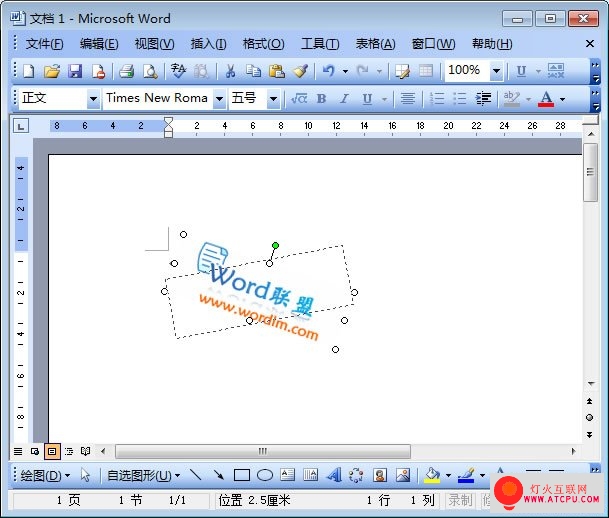
Task: Open the 100% zoom dropdown
Action: (x=496, y=71)
